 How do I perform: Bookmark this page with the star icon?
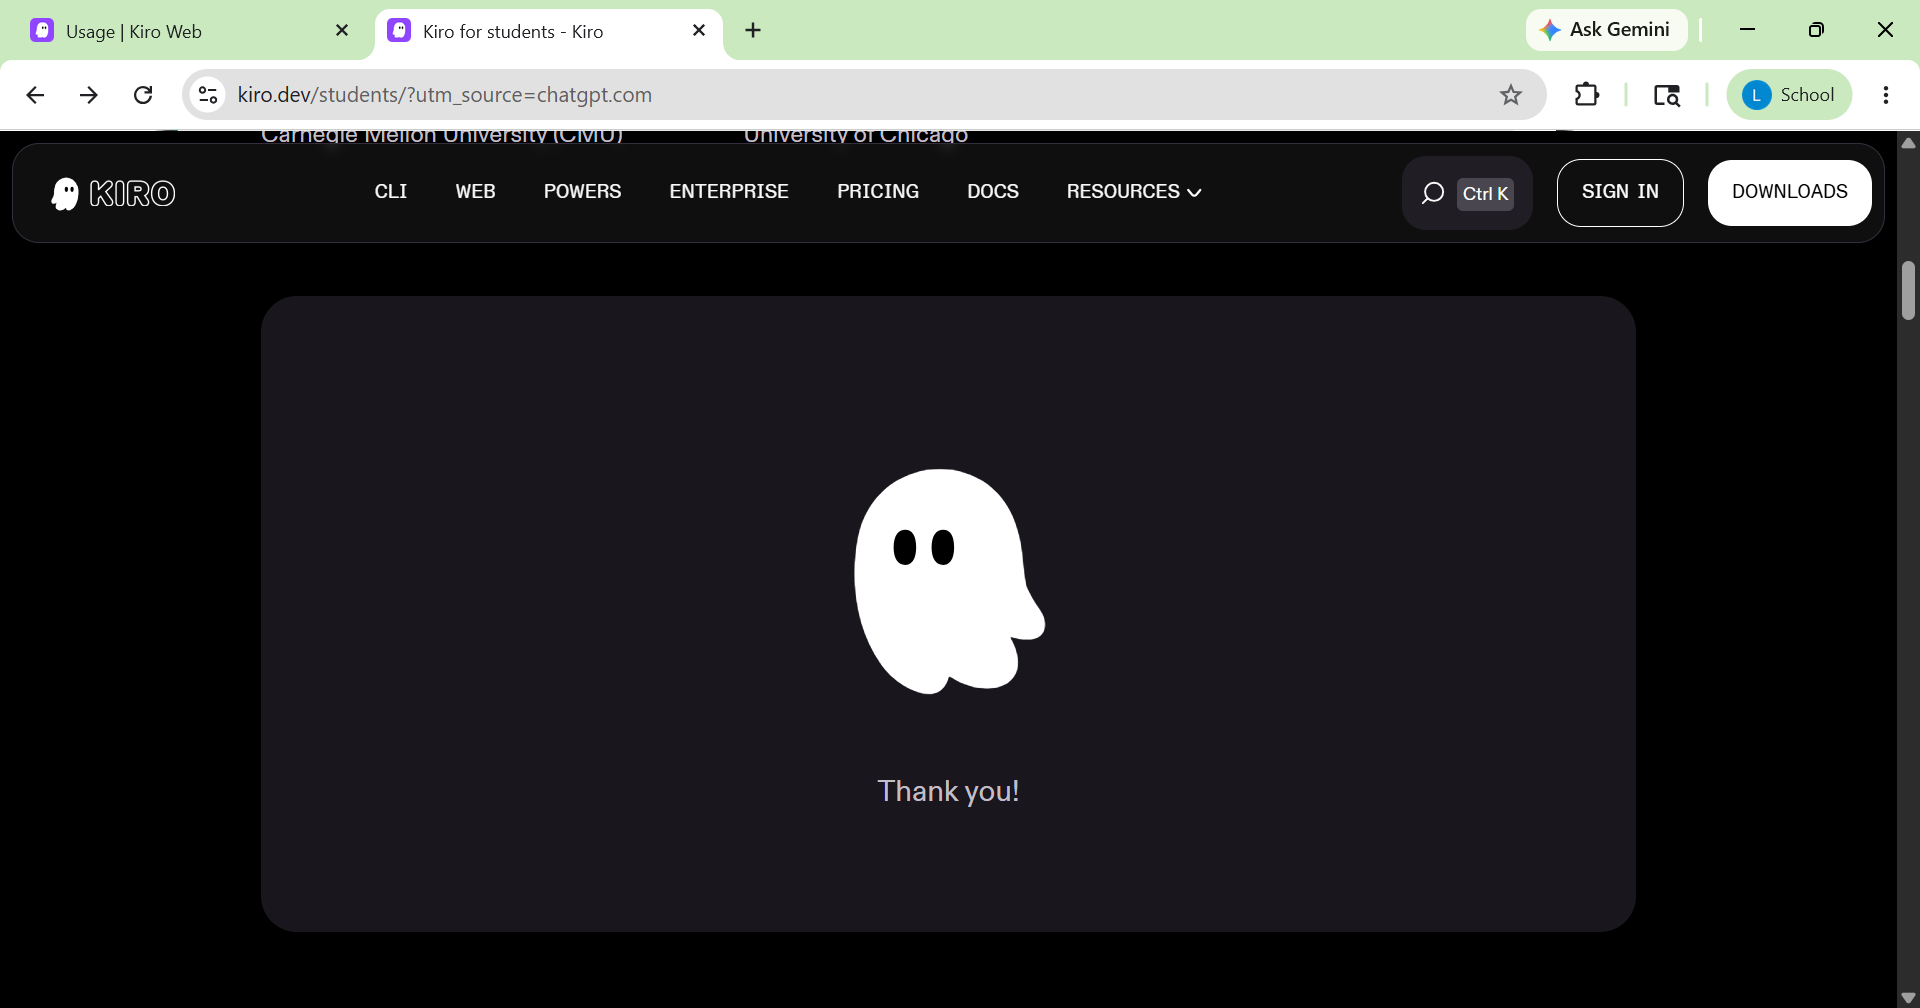1510,95
